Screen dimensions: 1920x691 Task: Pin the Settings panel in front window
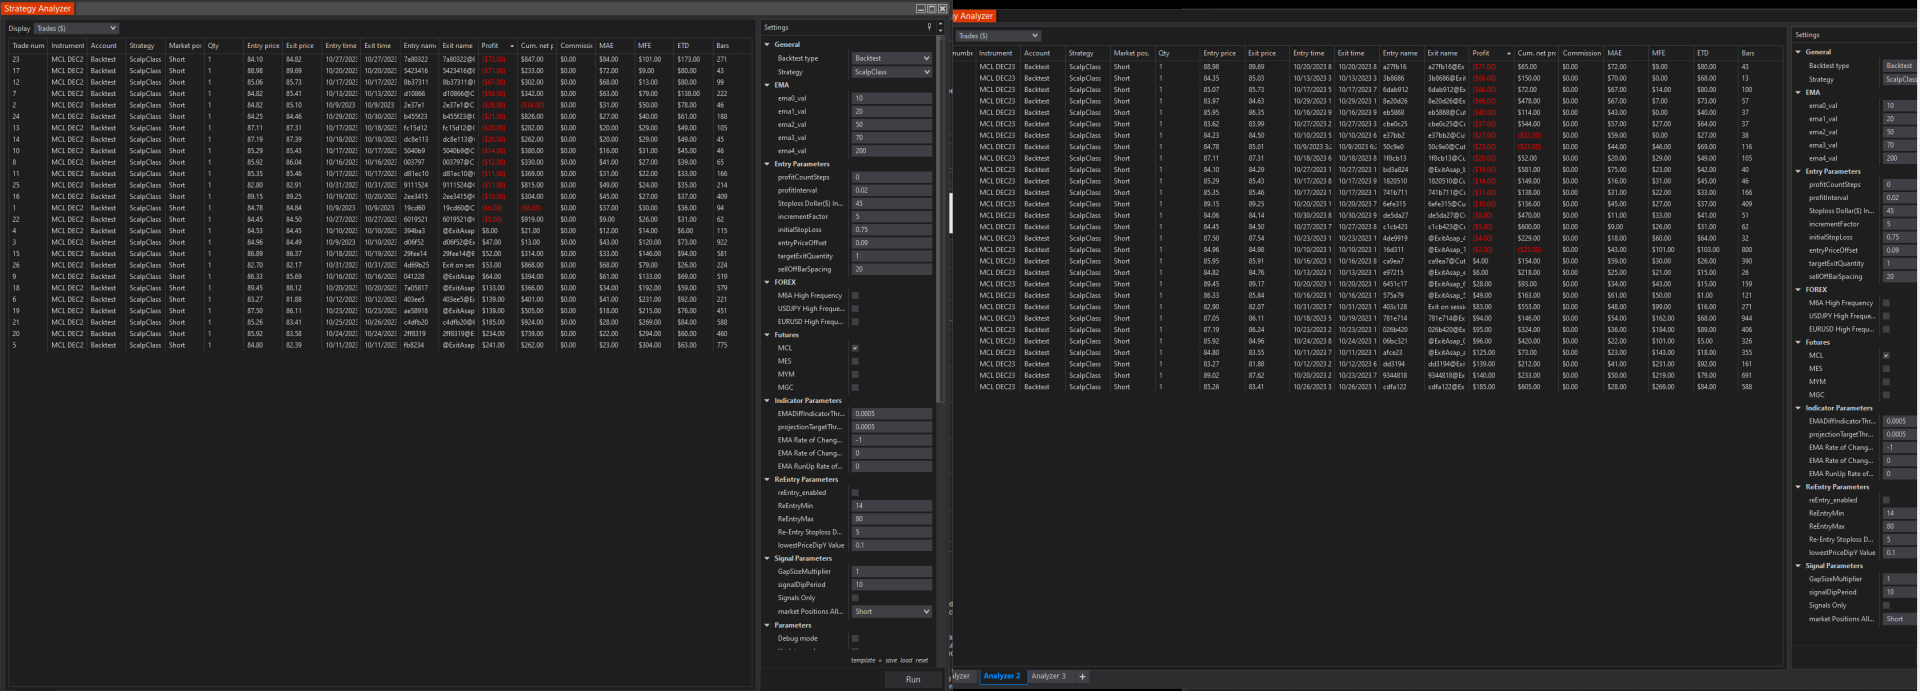[929, 27]
